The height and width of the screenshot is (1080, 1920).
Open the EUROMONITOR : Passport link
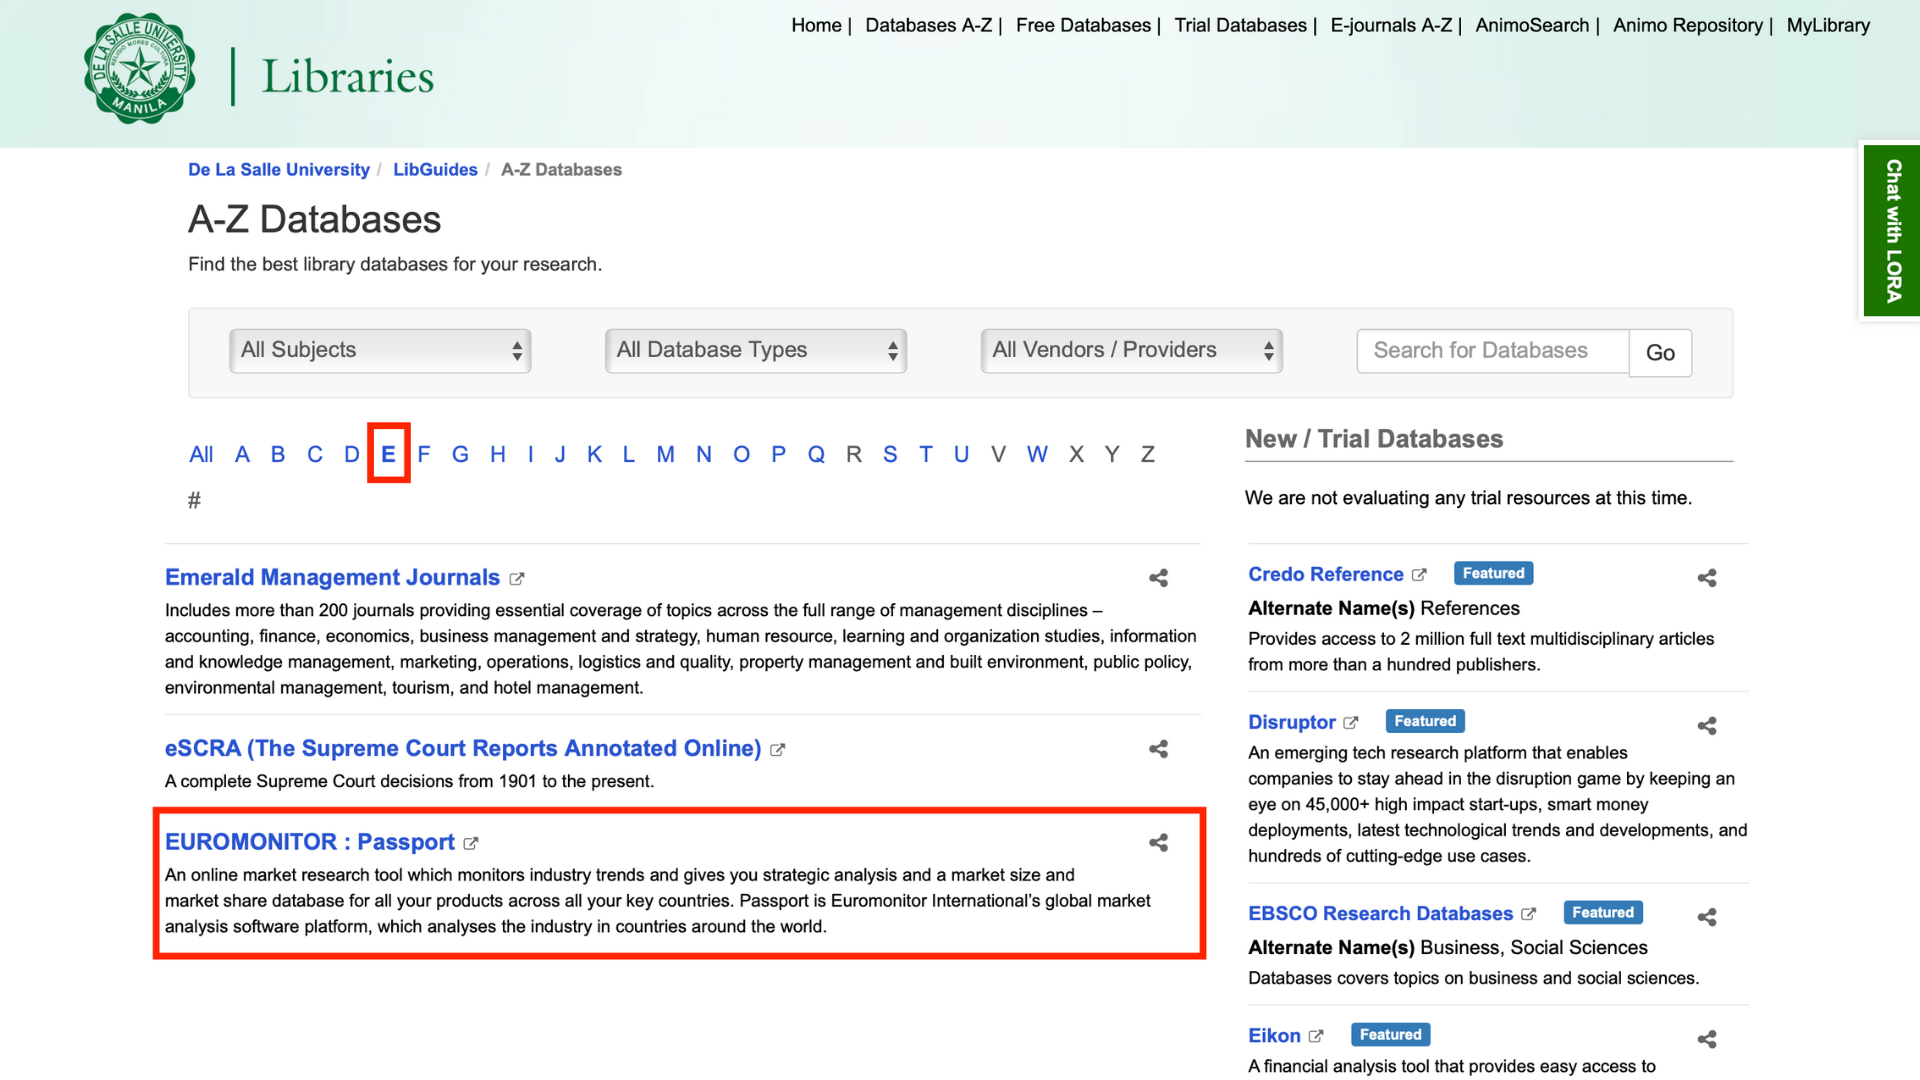[310, 842]
